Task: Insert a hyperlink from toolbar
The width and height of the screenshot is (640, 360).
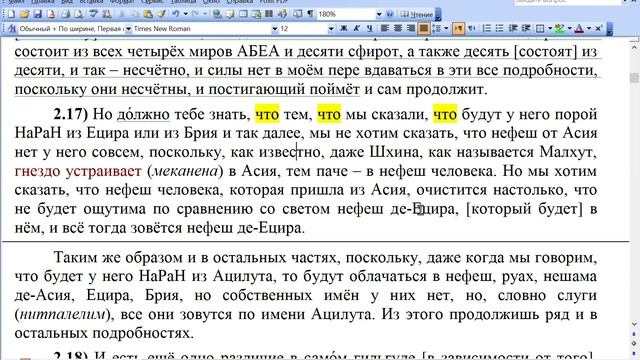Action: pos(217,14)
